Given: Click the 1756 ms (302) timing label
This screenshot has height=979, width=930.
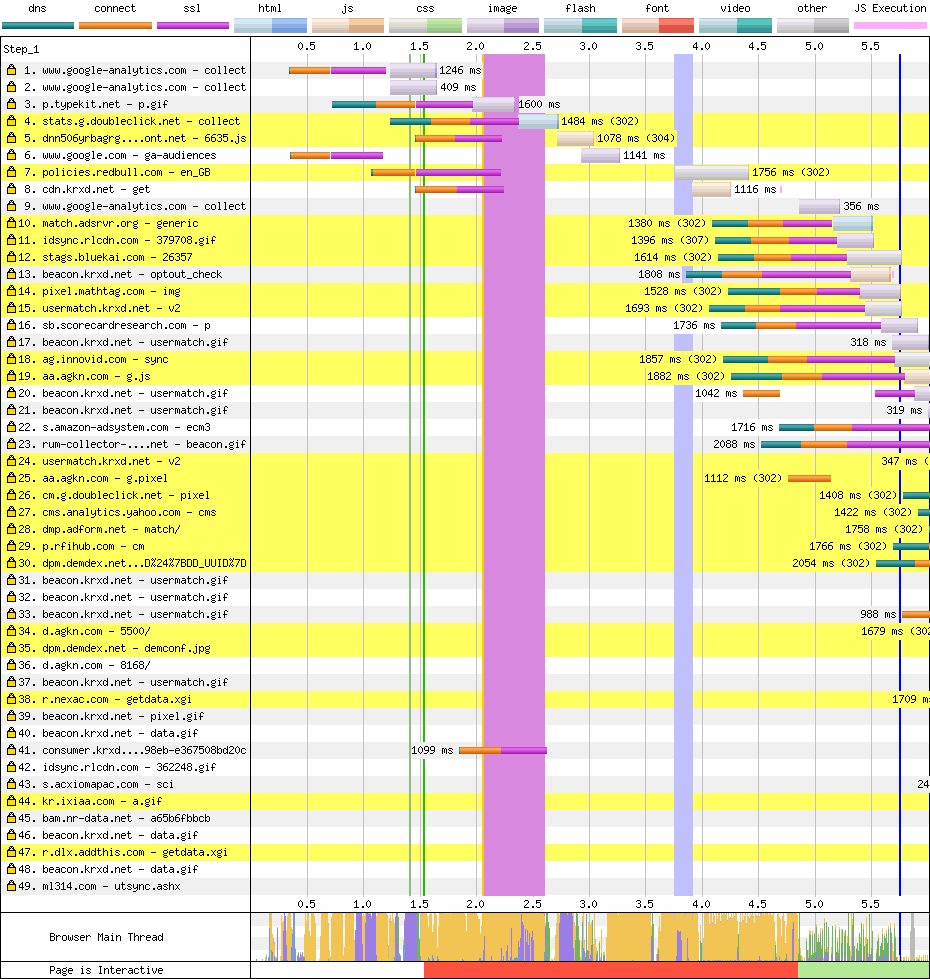Looking at the screenshot, I should point(791,172).
